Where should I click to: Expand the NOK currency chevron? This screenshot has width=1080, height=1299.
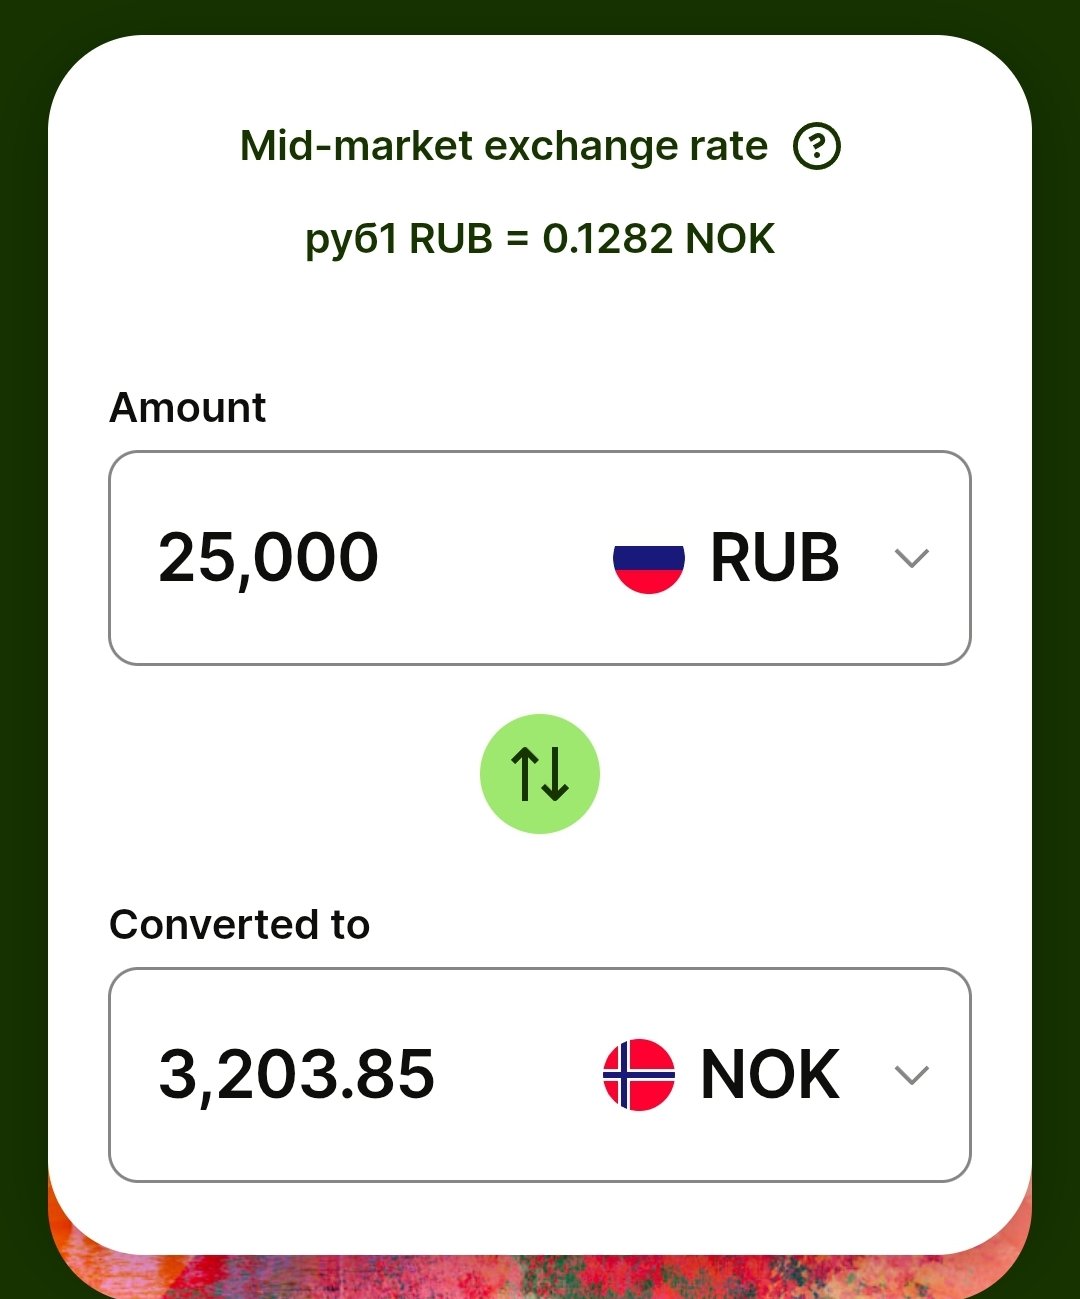tap(911, 1075)
